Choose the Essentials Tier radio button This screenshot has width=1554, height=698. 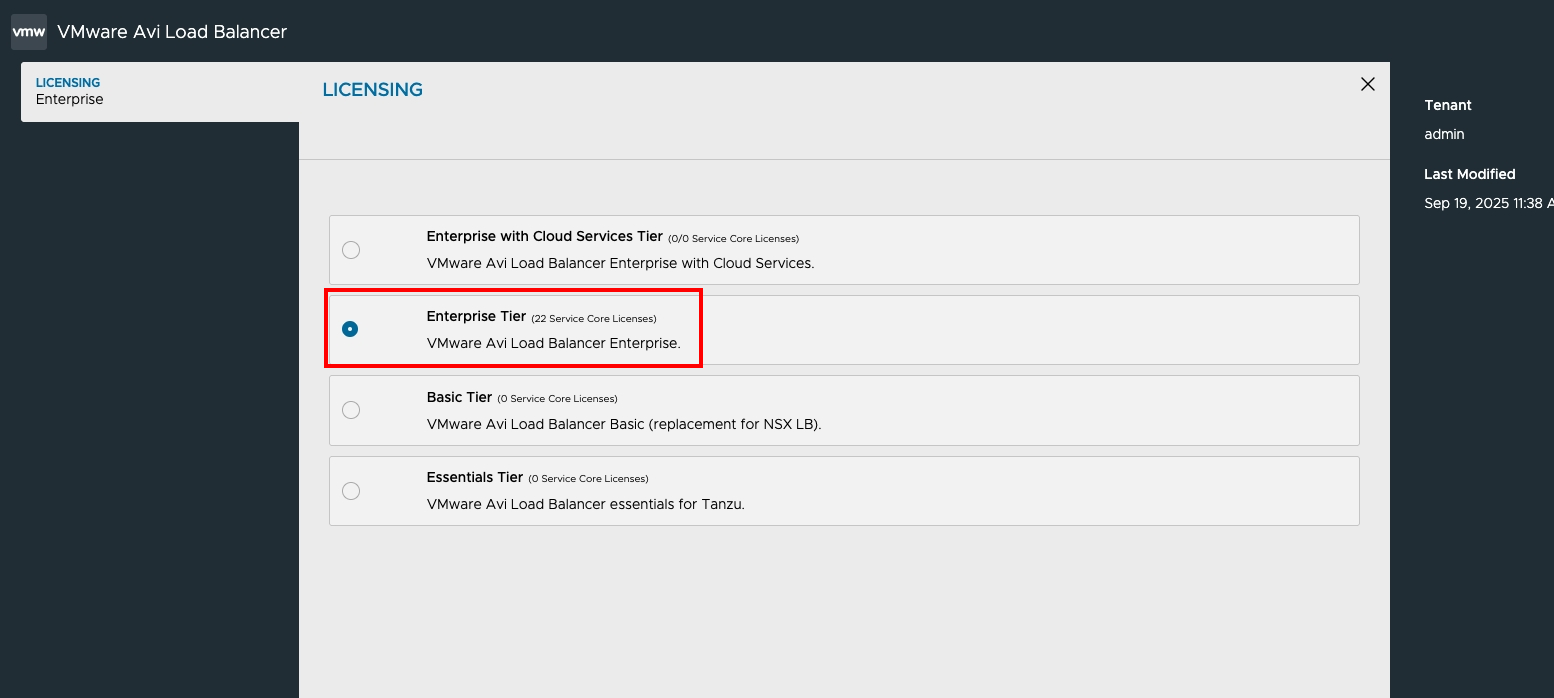tap(351, 491)
